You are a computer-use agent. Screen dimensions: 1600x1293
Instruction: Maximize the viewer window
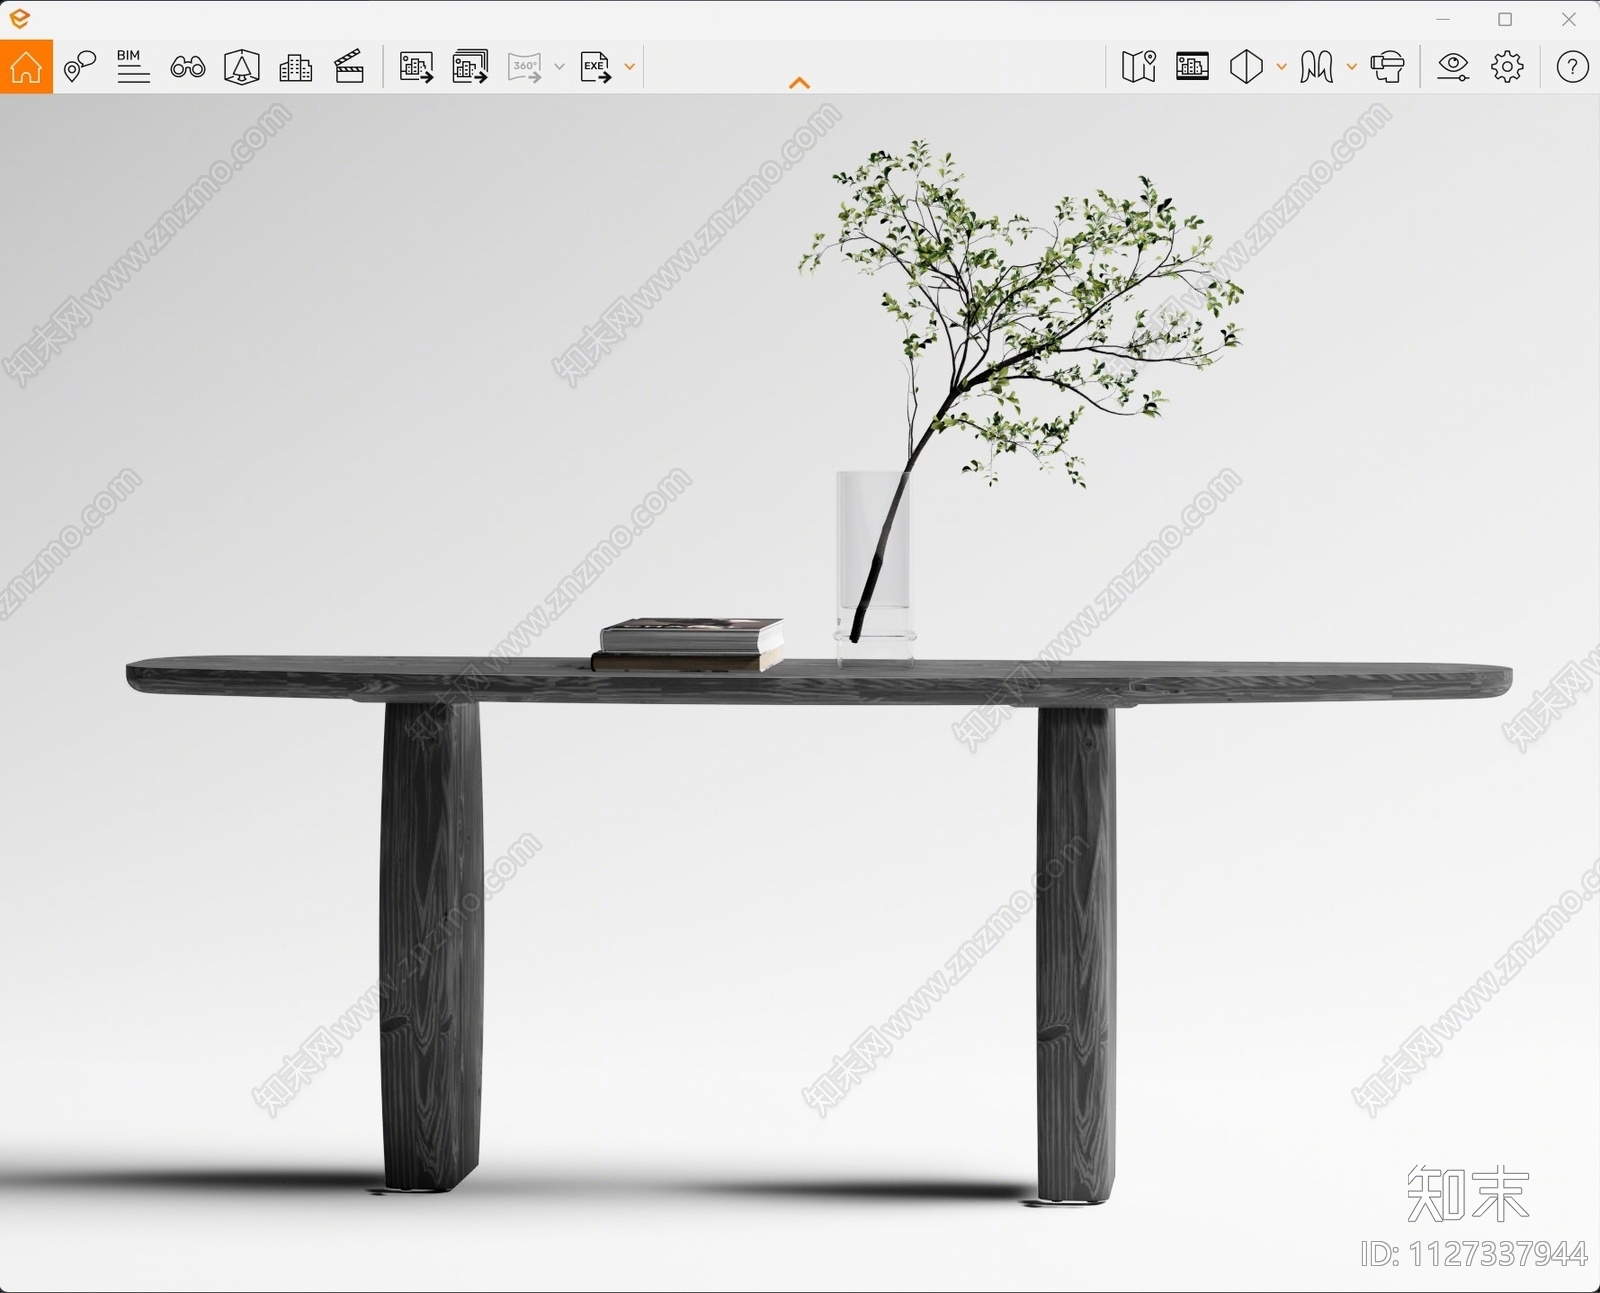pyautogui.click(x=1505, y=19)
